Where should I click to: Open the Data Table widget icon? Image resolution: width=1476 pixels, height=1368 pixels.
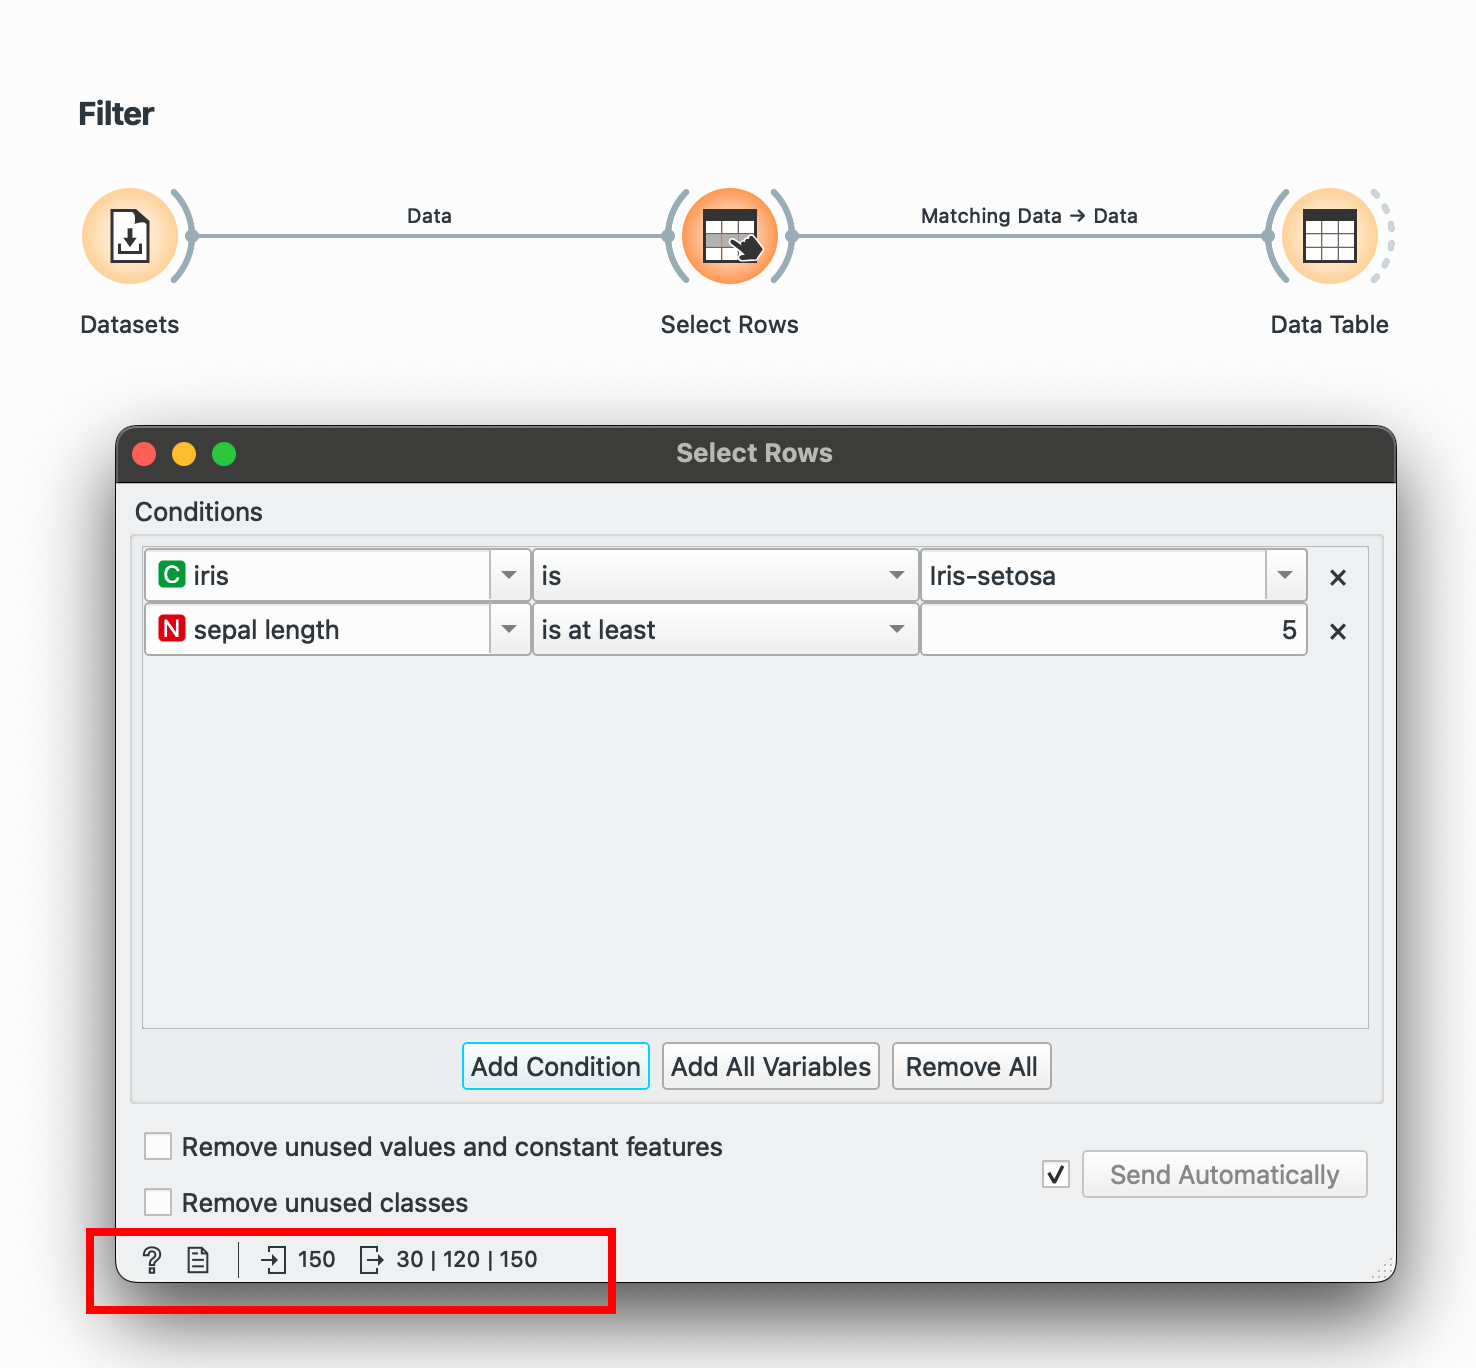click(x=1329, y=236)
